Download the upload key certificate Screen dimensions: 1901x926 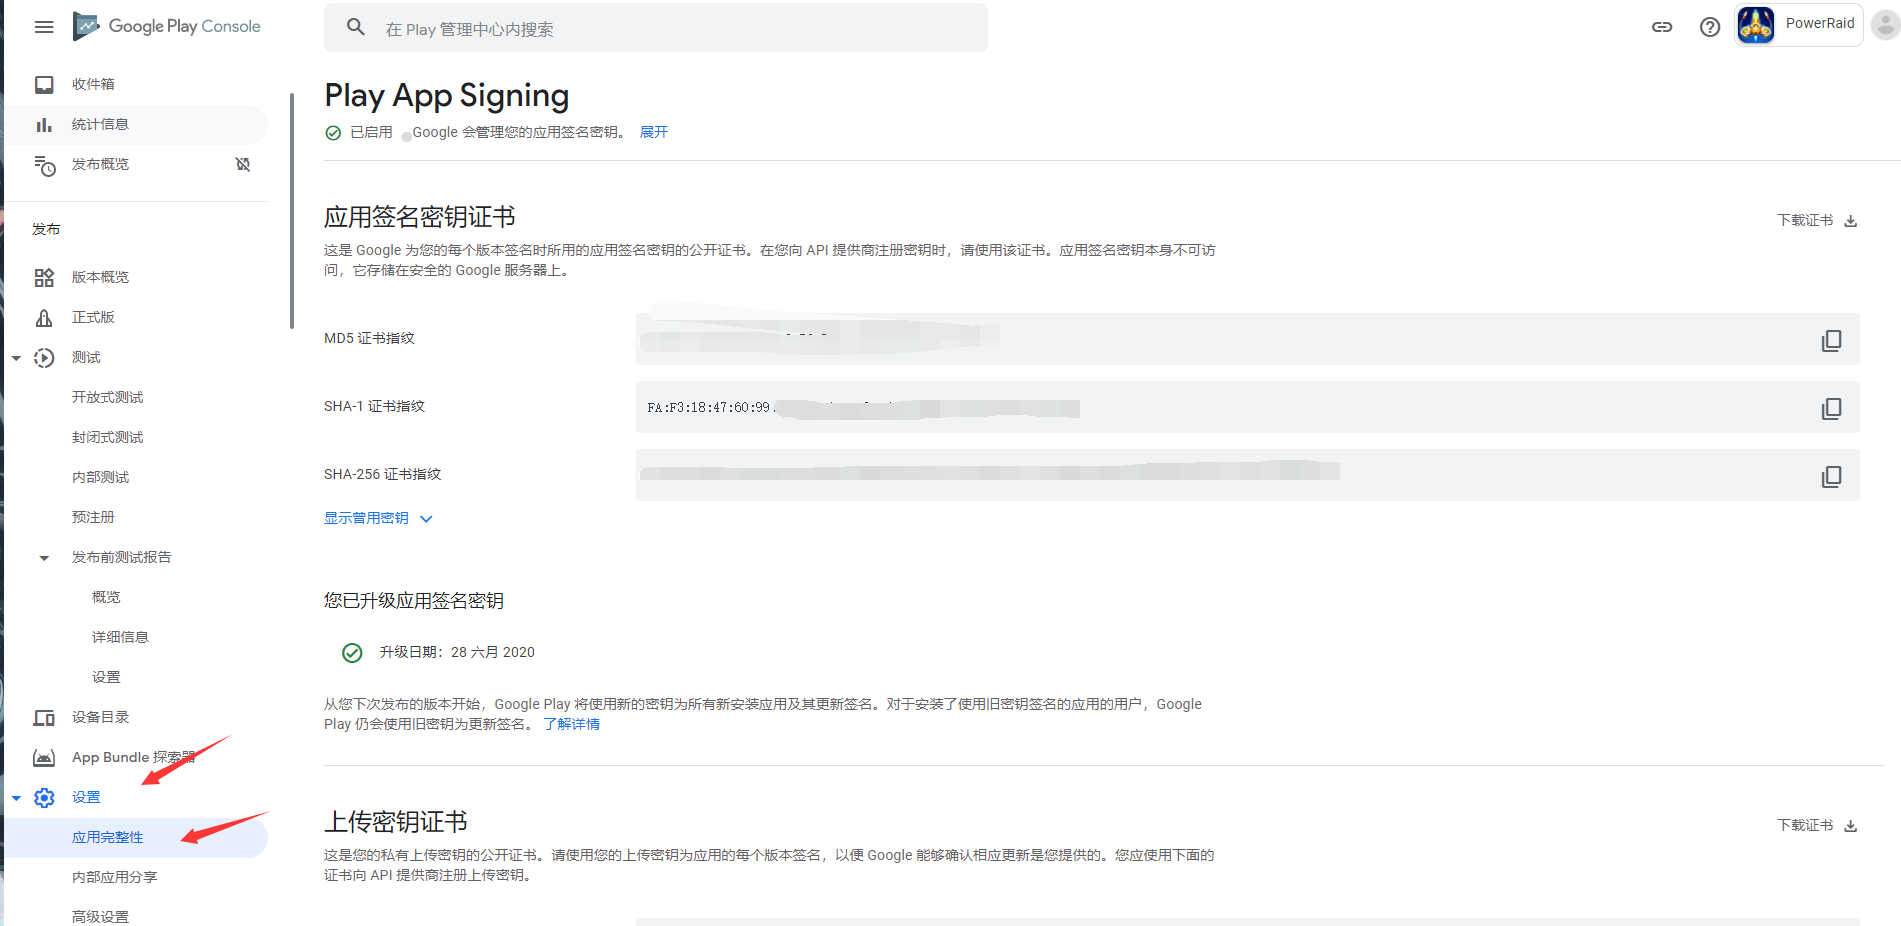pyautogui.click(x=1817, y=825)
